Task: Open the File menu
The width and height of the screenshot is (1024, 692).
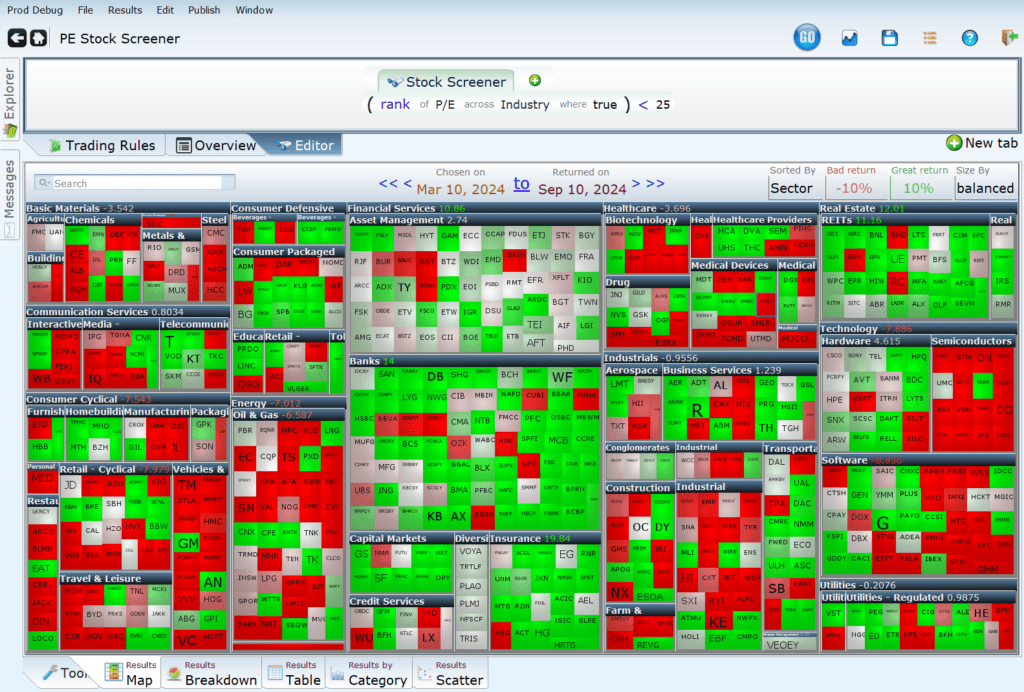Action: [85, 10]
